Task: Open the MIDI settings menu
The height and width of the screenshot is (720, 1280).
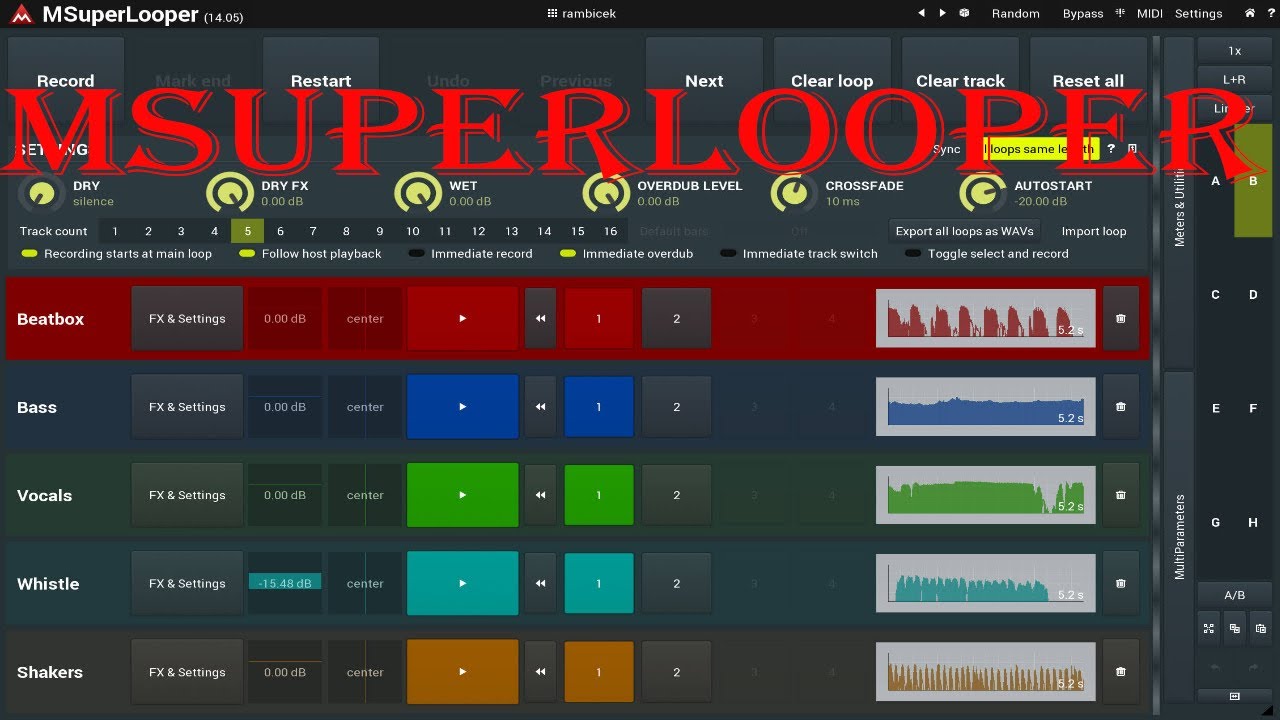Action: coord(1150,14)
